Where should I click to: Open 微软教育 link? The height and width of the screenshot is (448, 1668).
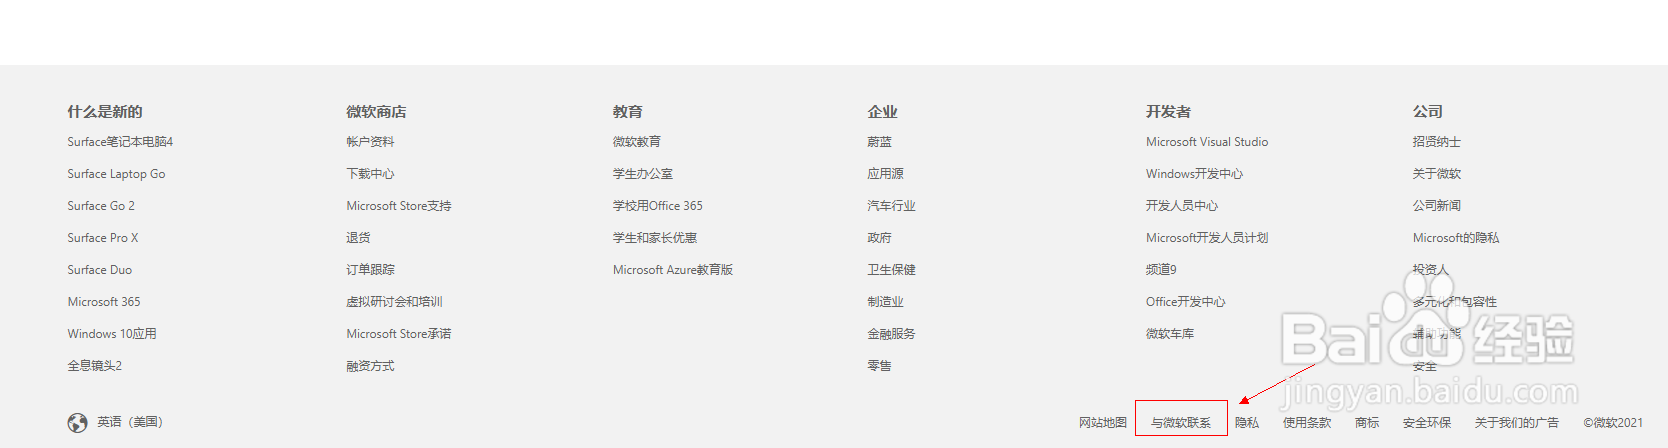pyautogui.click(x=637, y=142)
